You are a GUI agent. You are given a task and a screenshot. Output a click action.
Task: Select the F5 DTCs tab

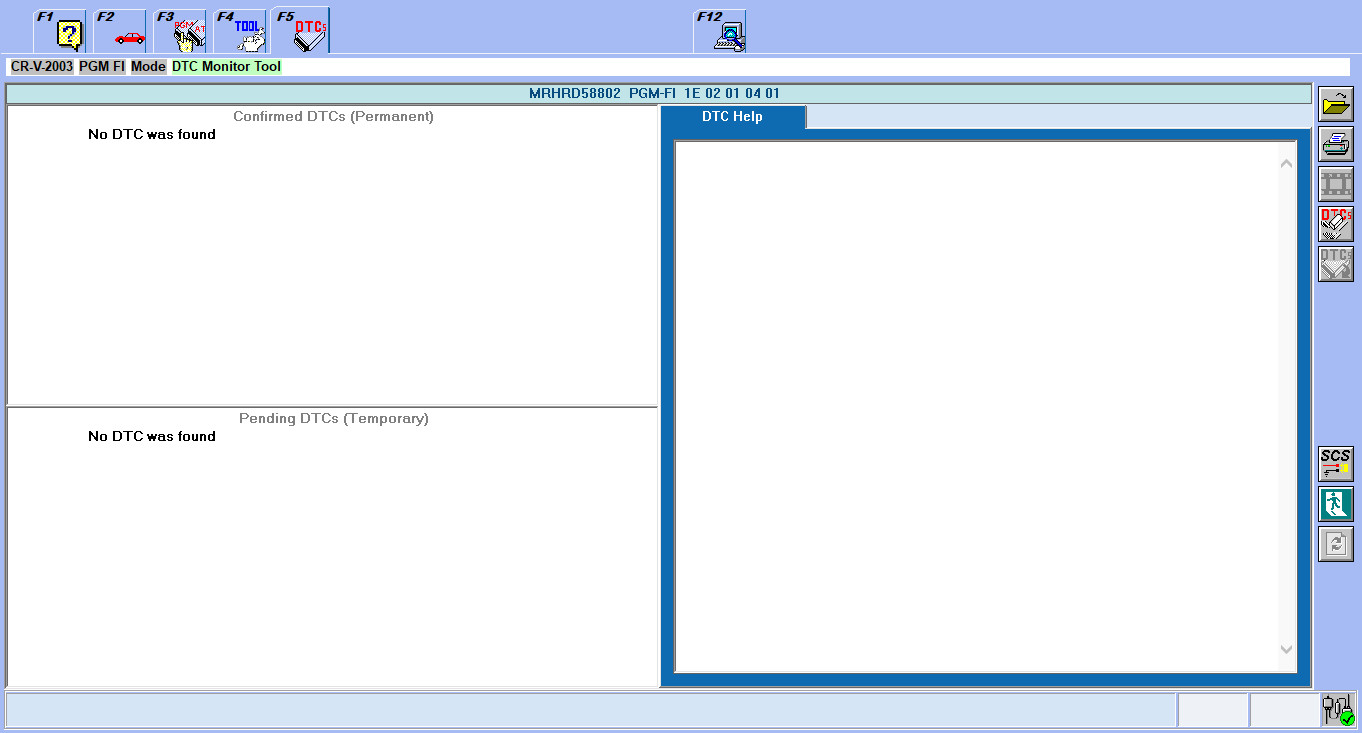click(300, 31)
